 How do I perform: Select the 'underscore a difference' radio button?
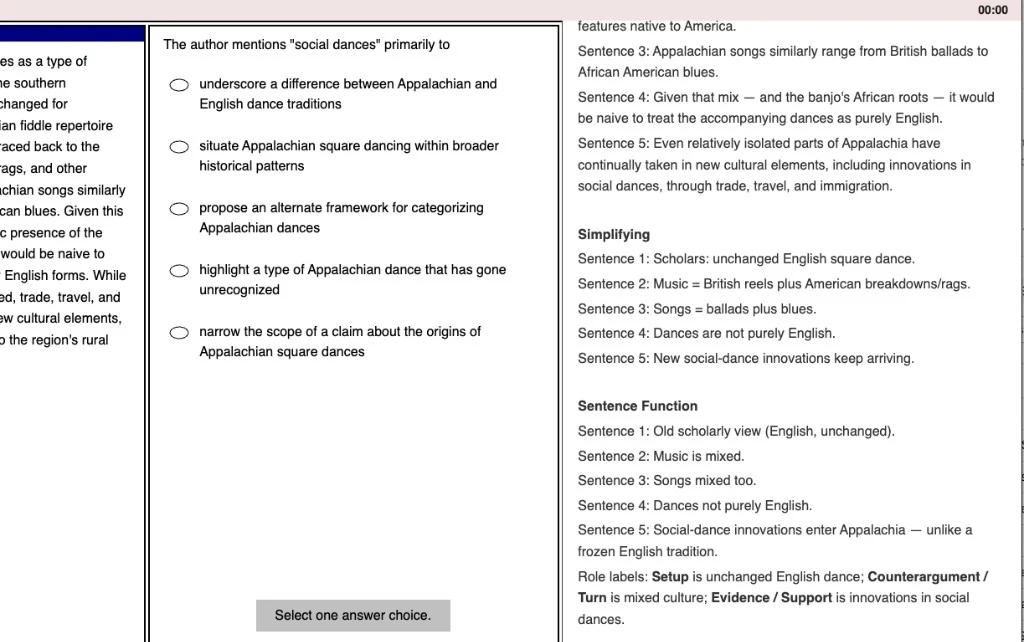[179, 85]
